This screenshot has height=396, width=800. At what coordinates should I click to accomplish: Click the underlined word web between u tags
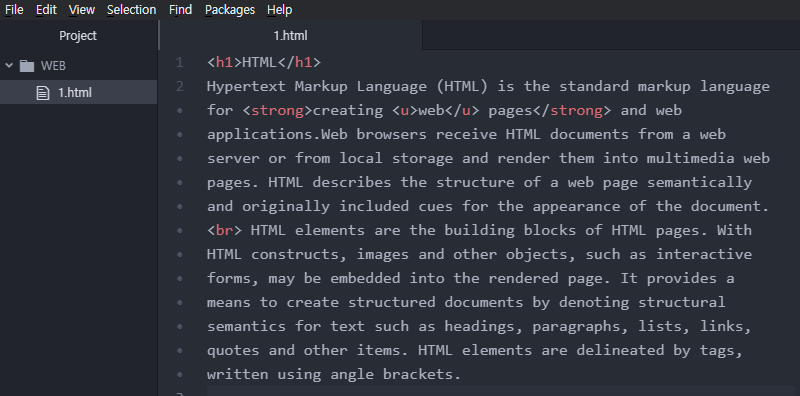[x=431, y=111]
